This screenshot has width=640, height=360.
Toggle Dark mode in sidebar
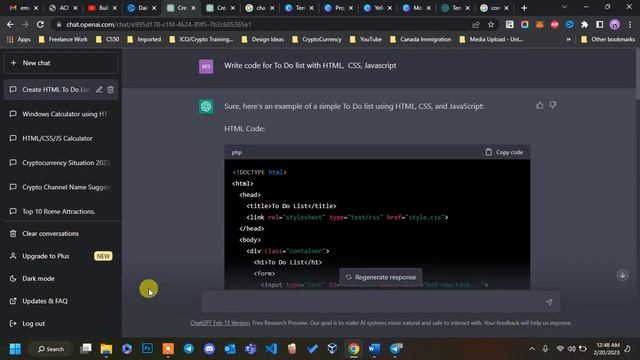(x=61, y=278)
